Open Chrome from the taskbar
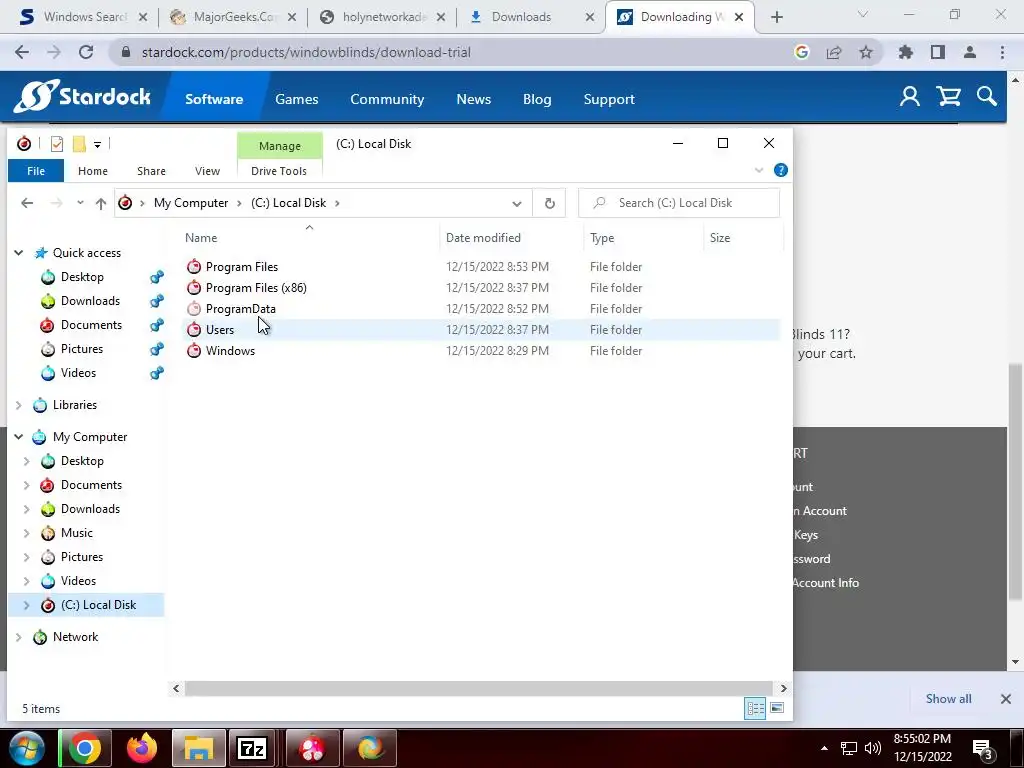Image resolution: width=1024 pixels, height=768 pixels. pos(85,748)
